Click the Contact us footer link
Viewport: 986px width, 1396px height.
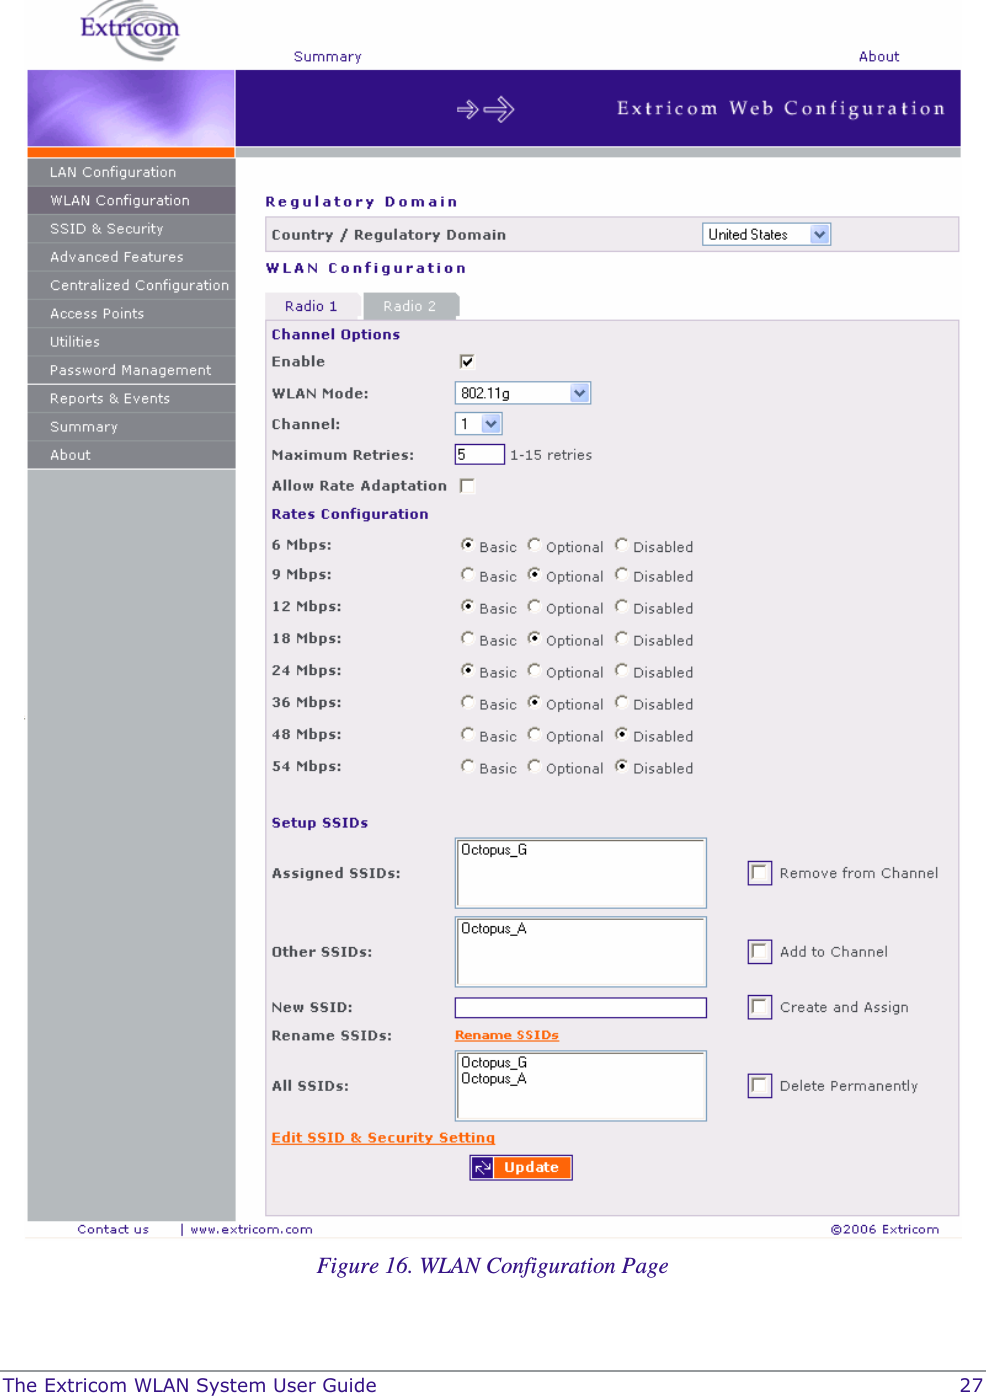tap(113, 1229)
